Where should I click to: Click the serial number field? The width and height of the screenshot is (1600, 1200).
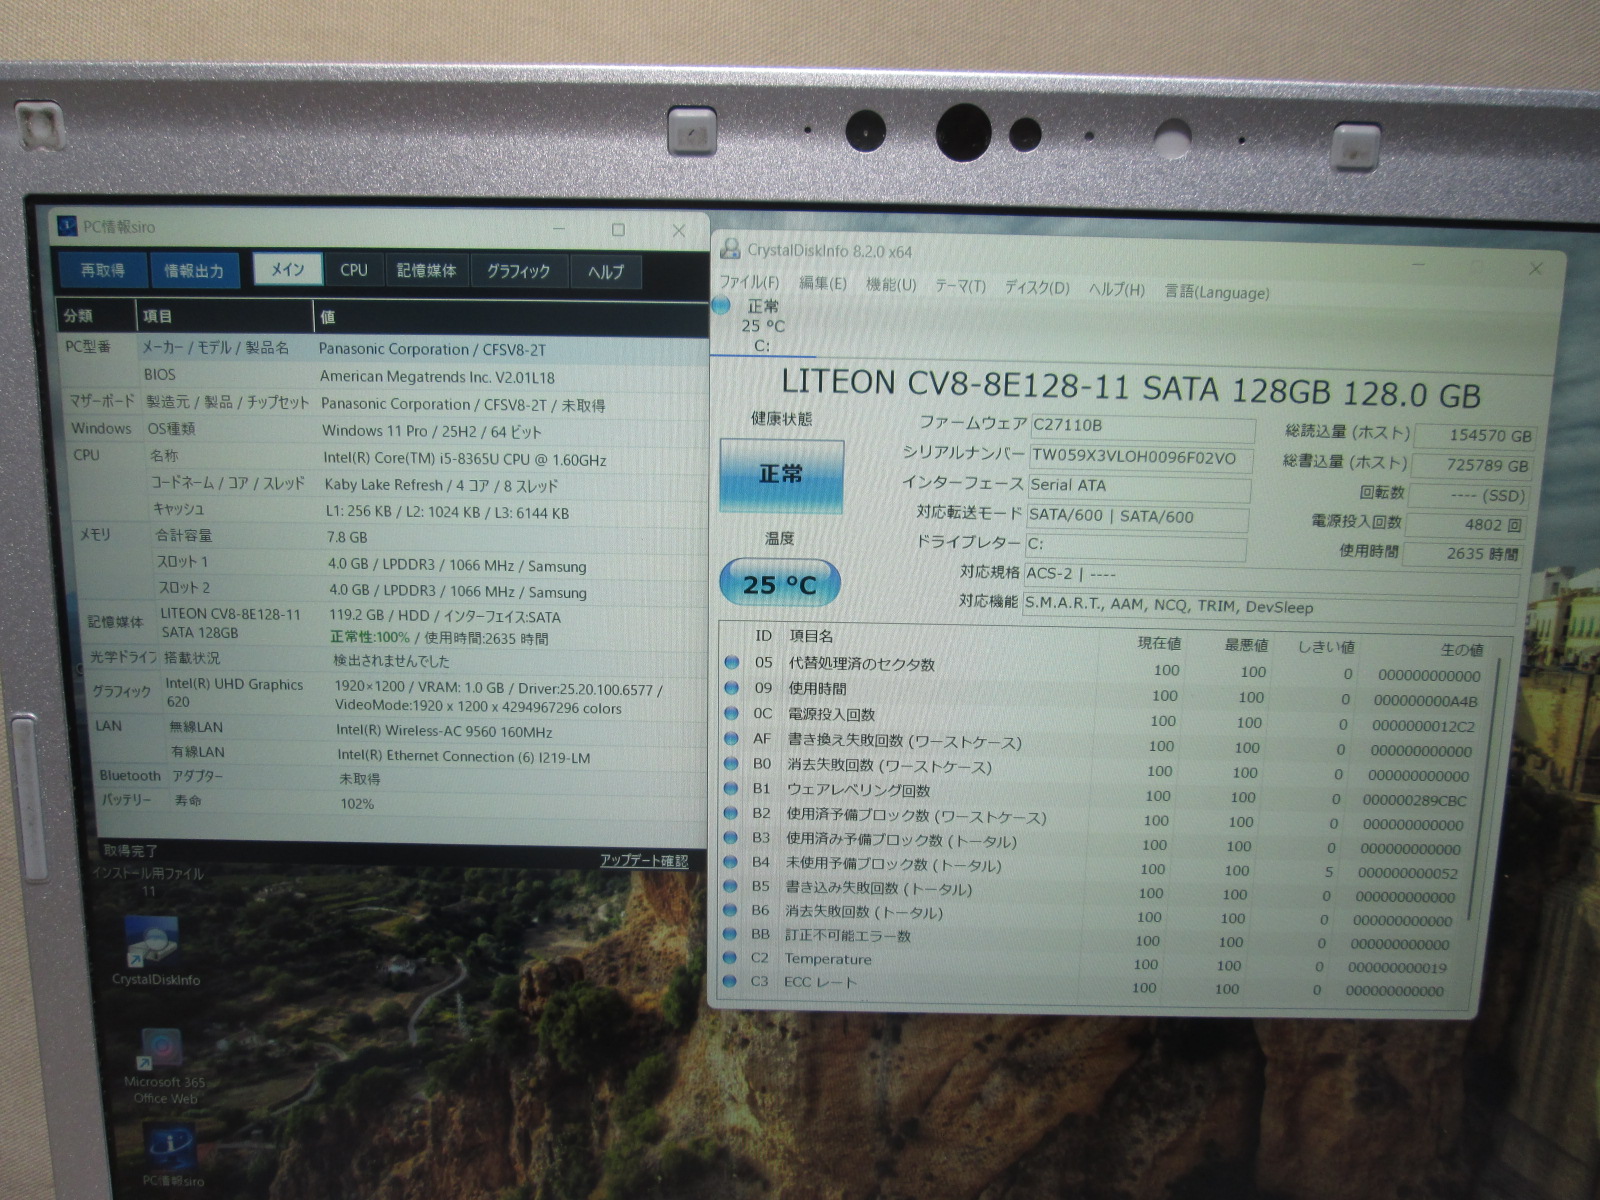click(x=1140, y=458)
